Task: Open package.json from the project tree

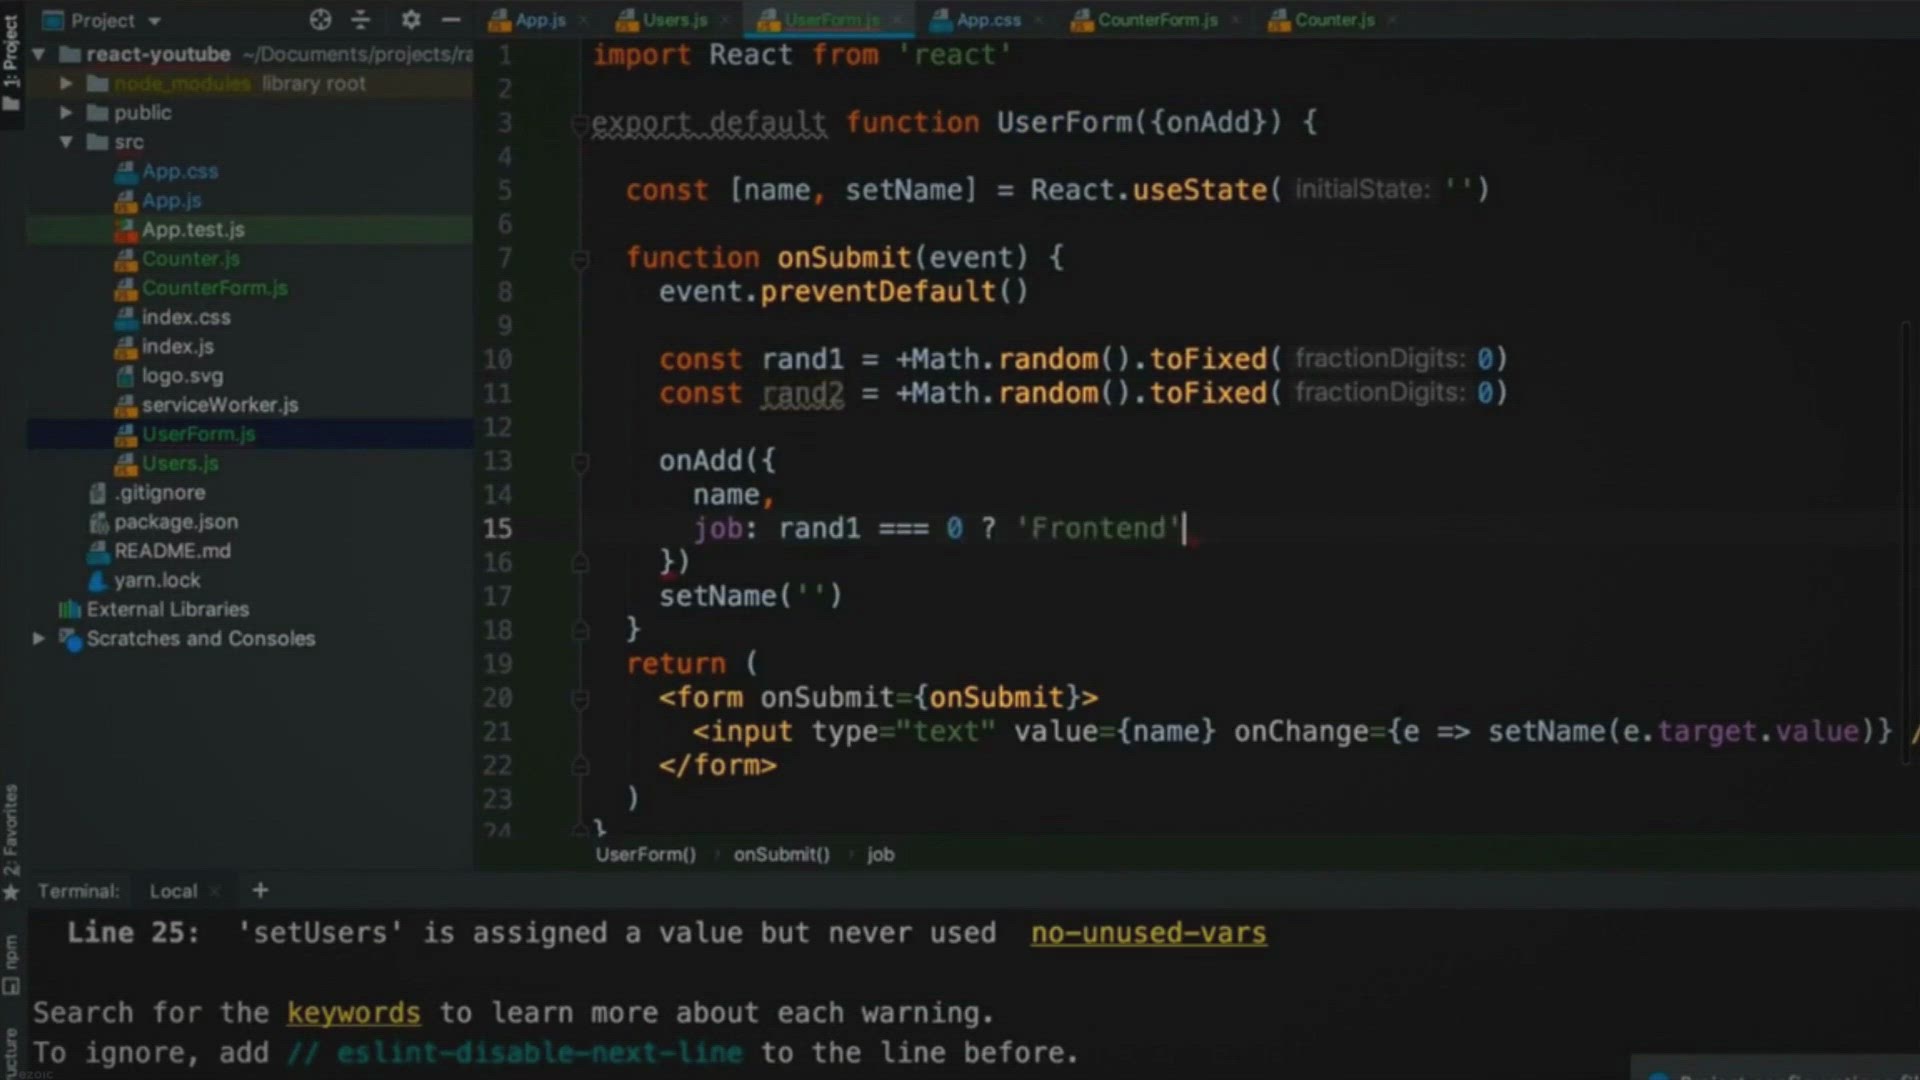Action: click(x=176, y=521)
